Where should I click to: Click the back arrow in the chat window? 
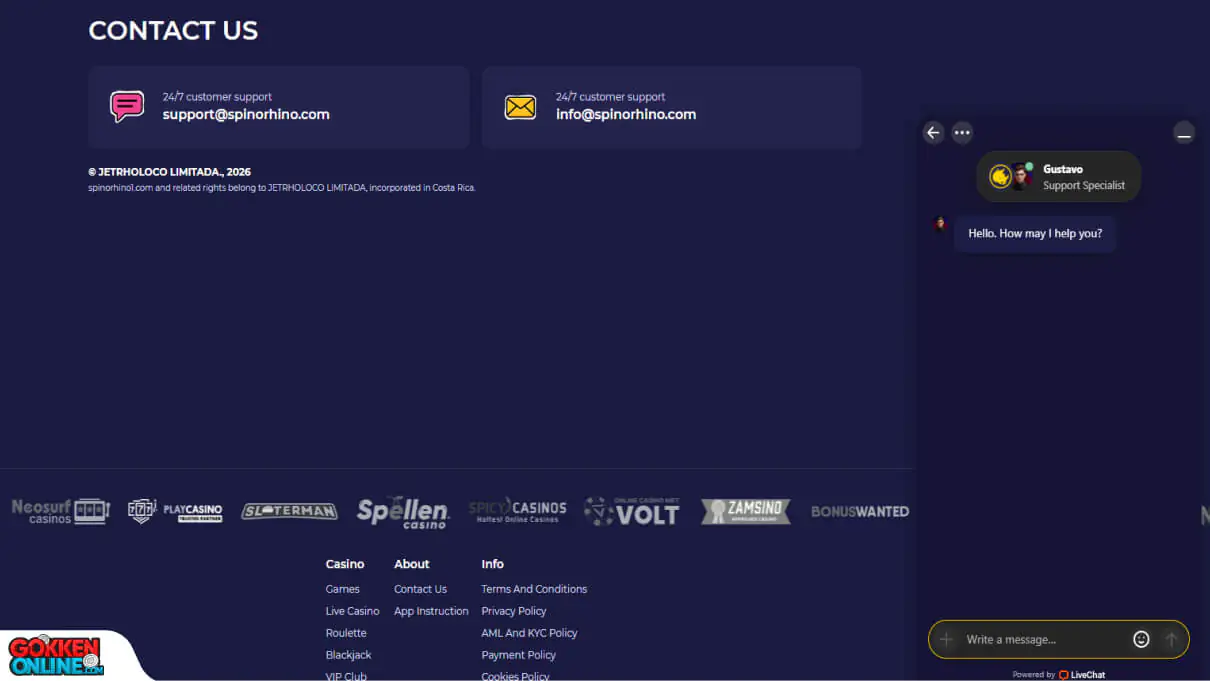[933, 132]
